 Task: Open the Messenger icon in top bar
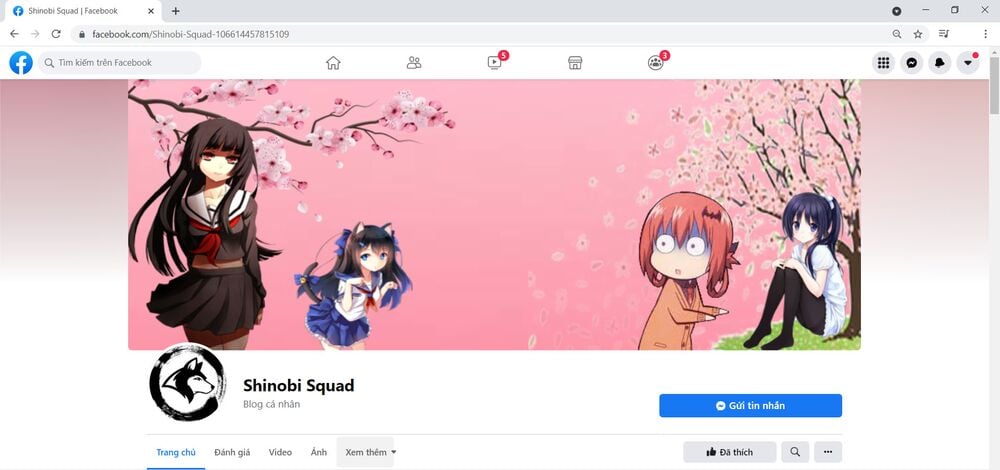[x=911, y=62]
